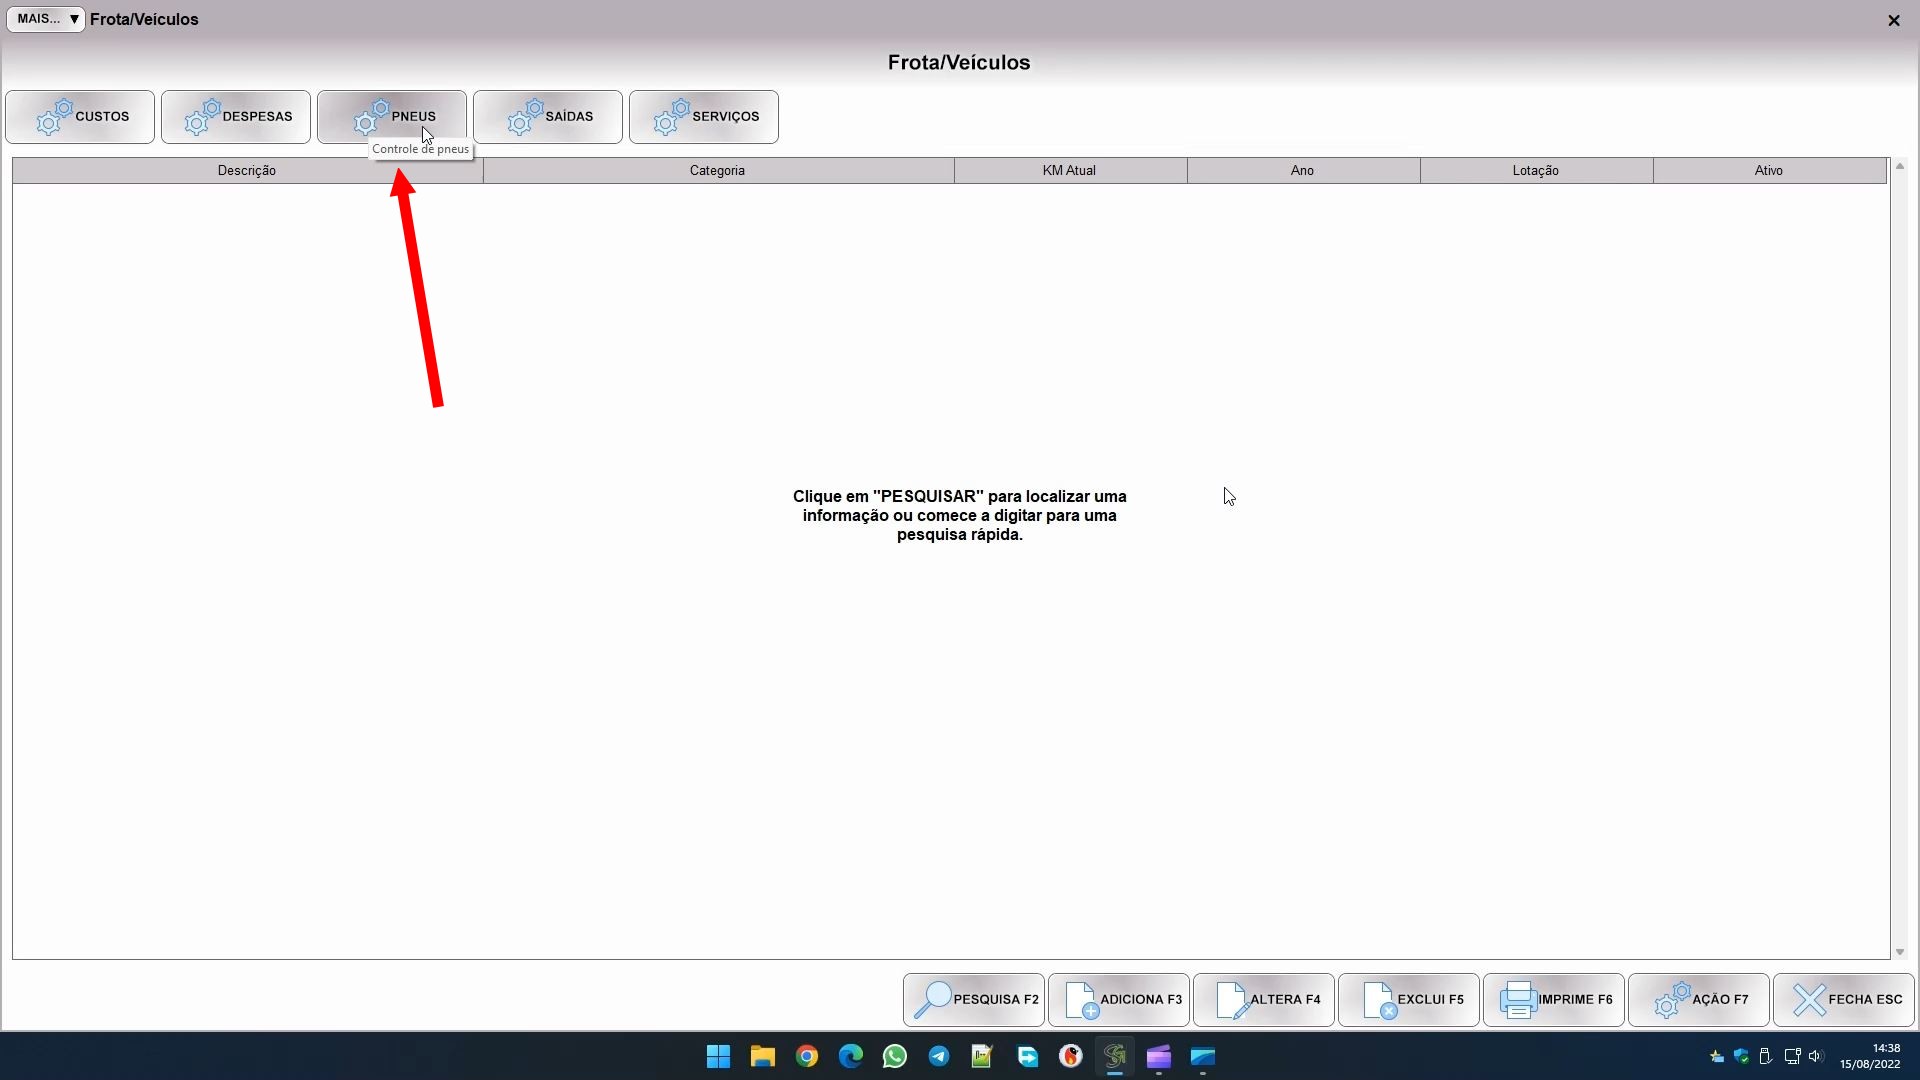Image resolution: width=1920 pixels, height=1080 pixels.
Task: Click the DESPESAS gear button
Action: (236, 117)
